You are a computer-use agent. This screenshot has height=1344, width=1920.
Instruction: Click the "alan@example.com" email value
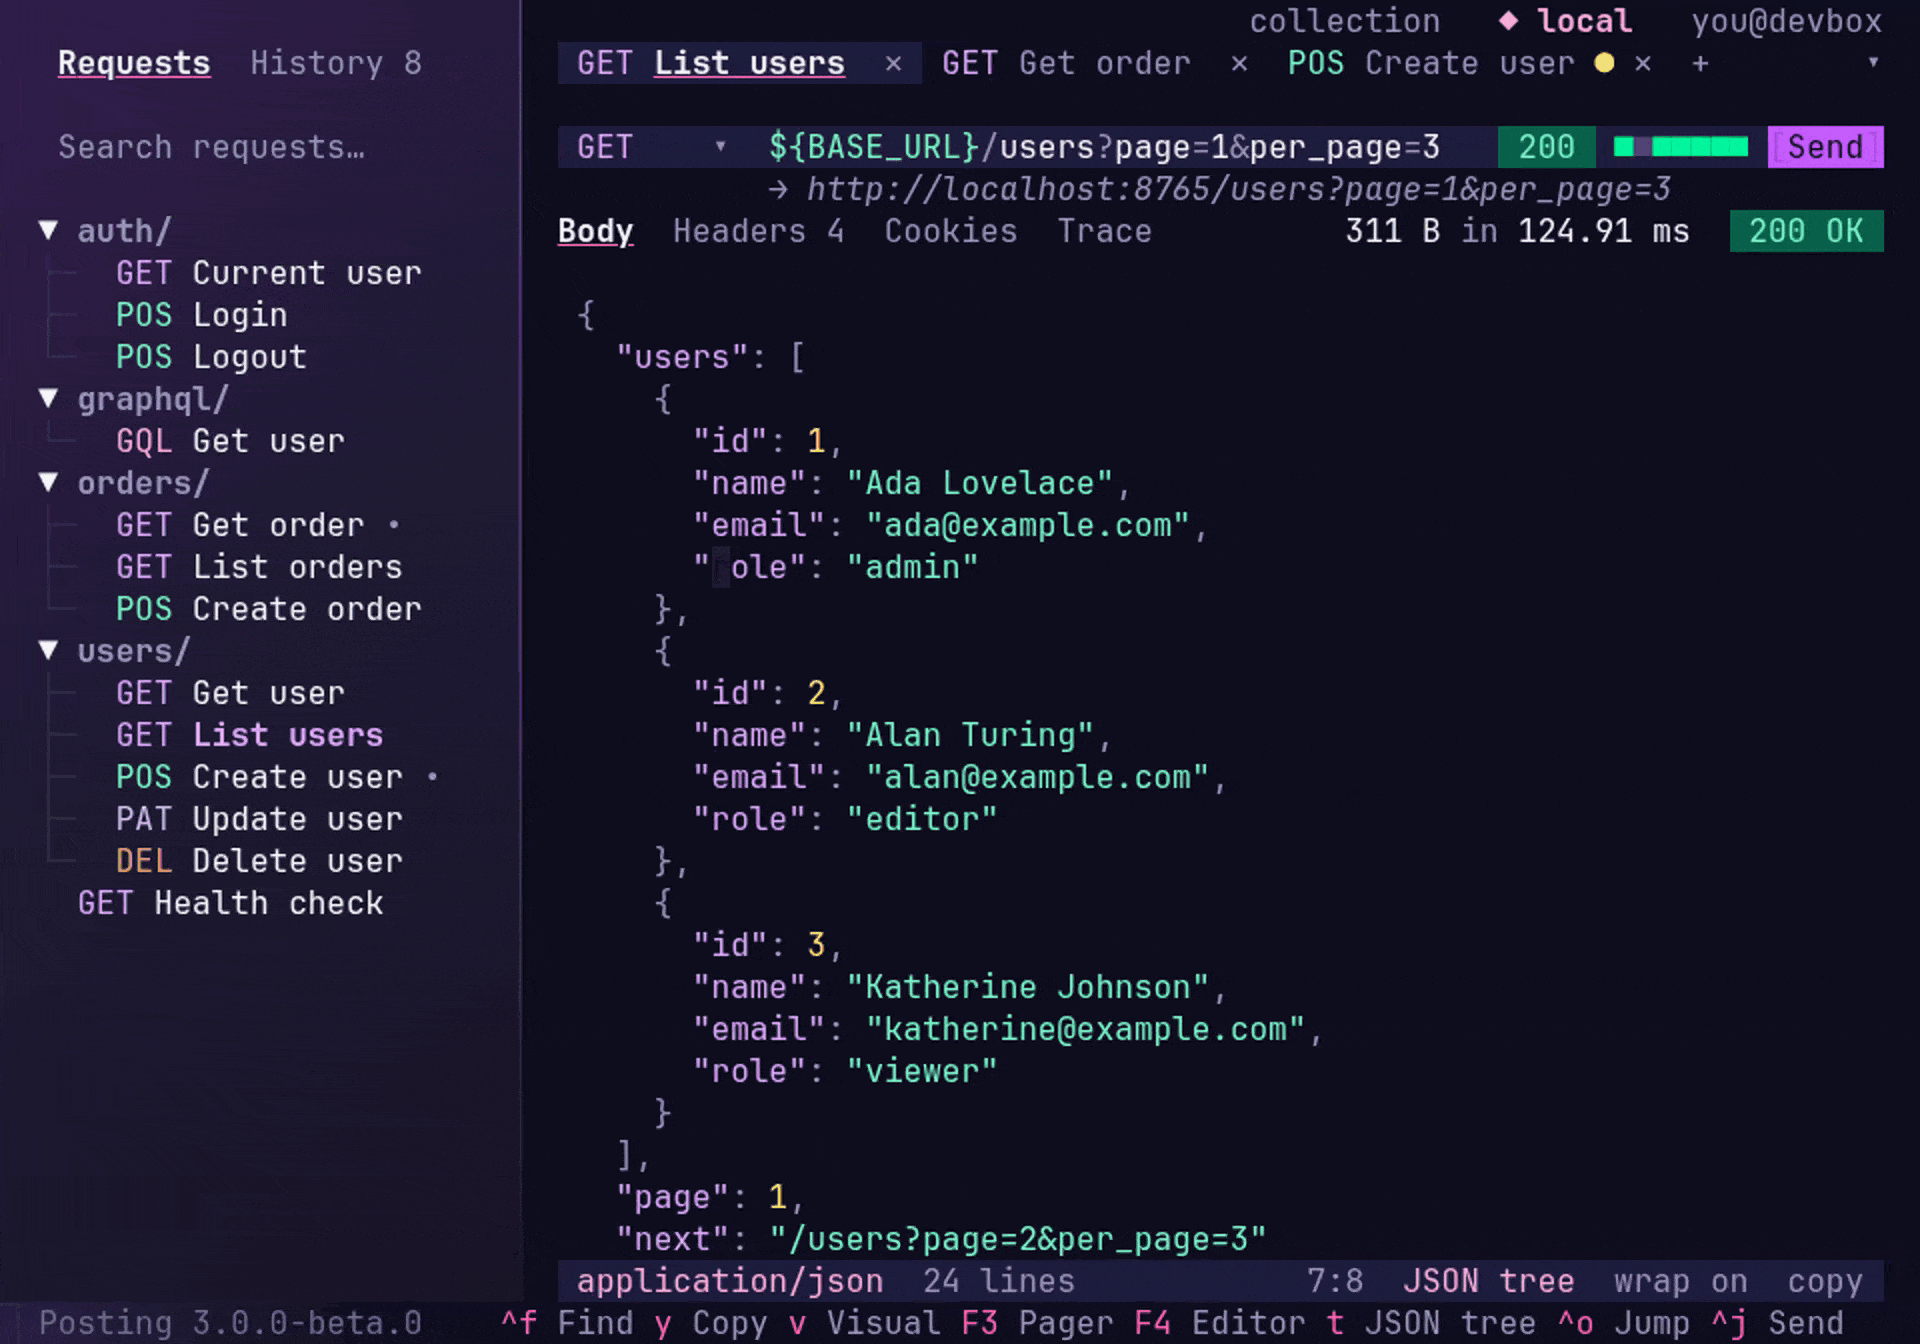[x=1037, y=777]
